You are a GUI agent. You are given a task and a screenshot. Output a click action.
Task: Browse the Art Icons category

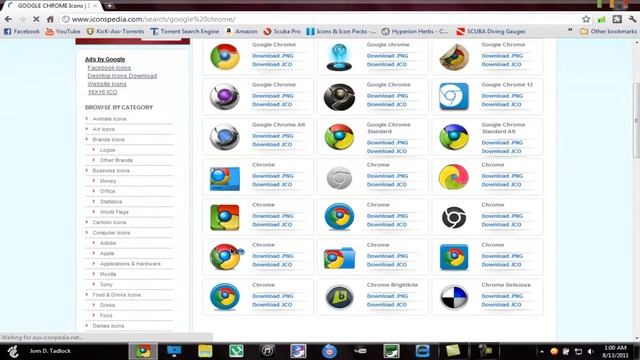[x=103, y=129]
